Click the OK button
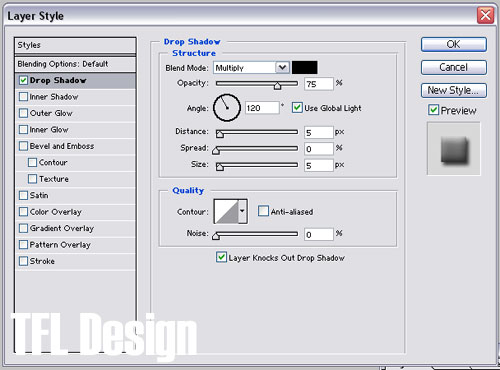The image size is (500, 370). (x=453, y=44)
